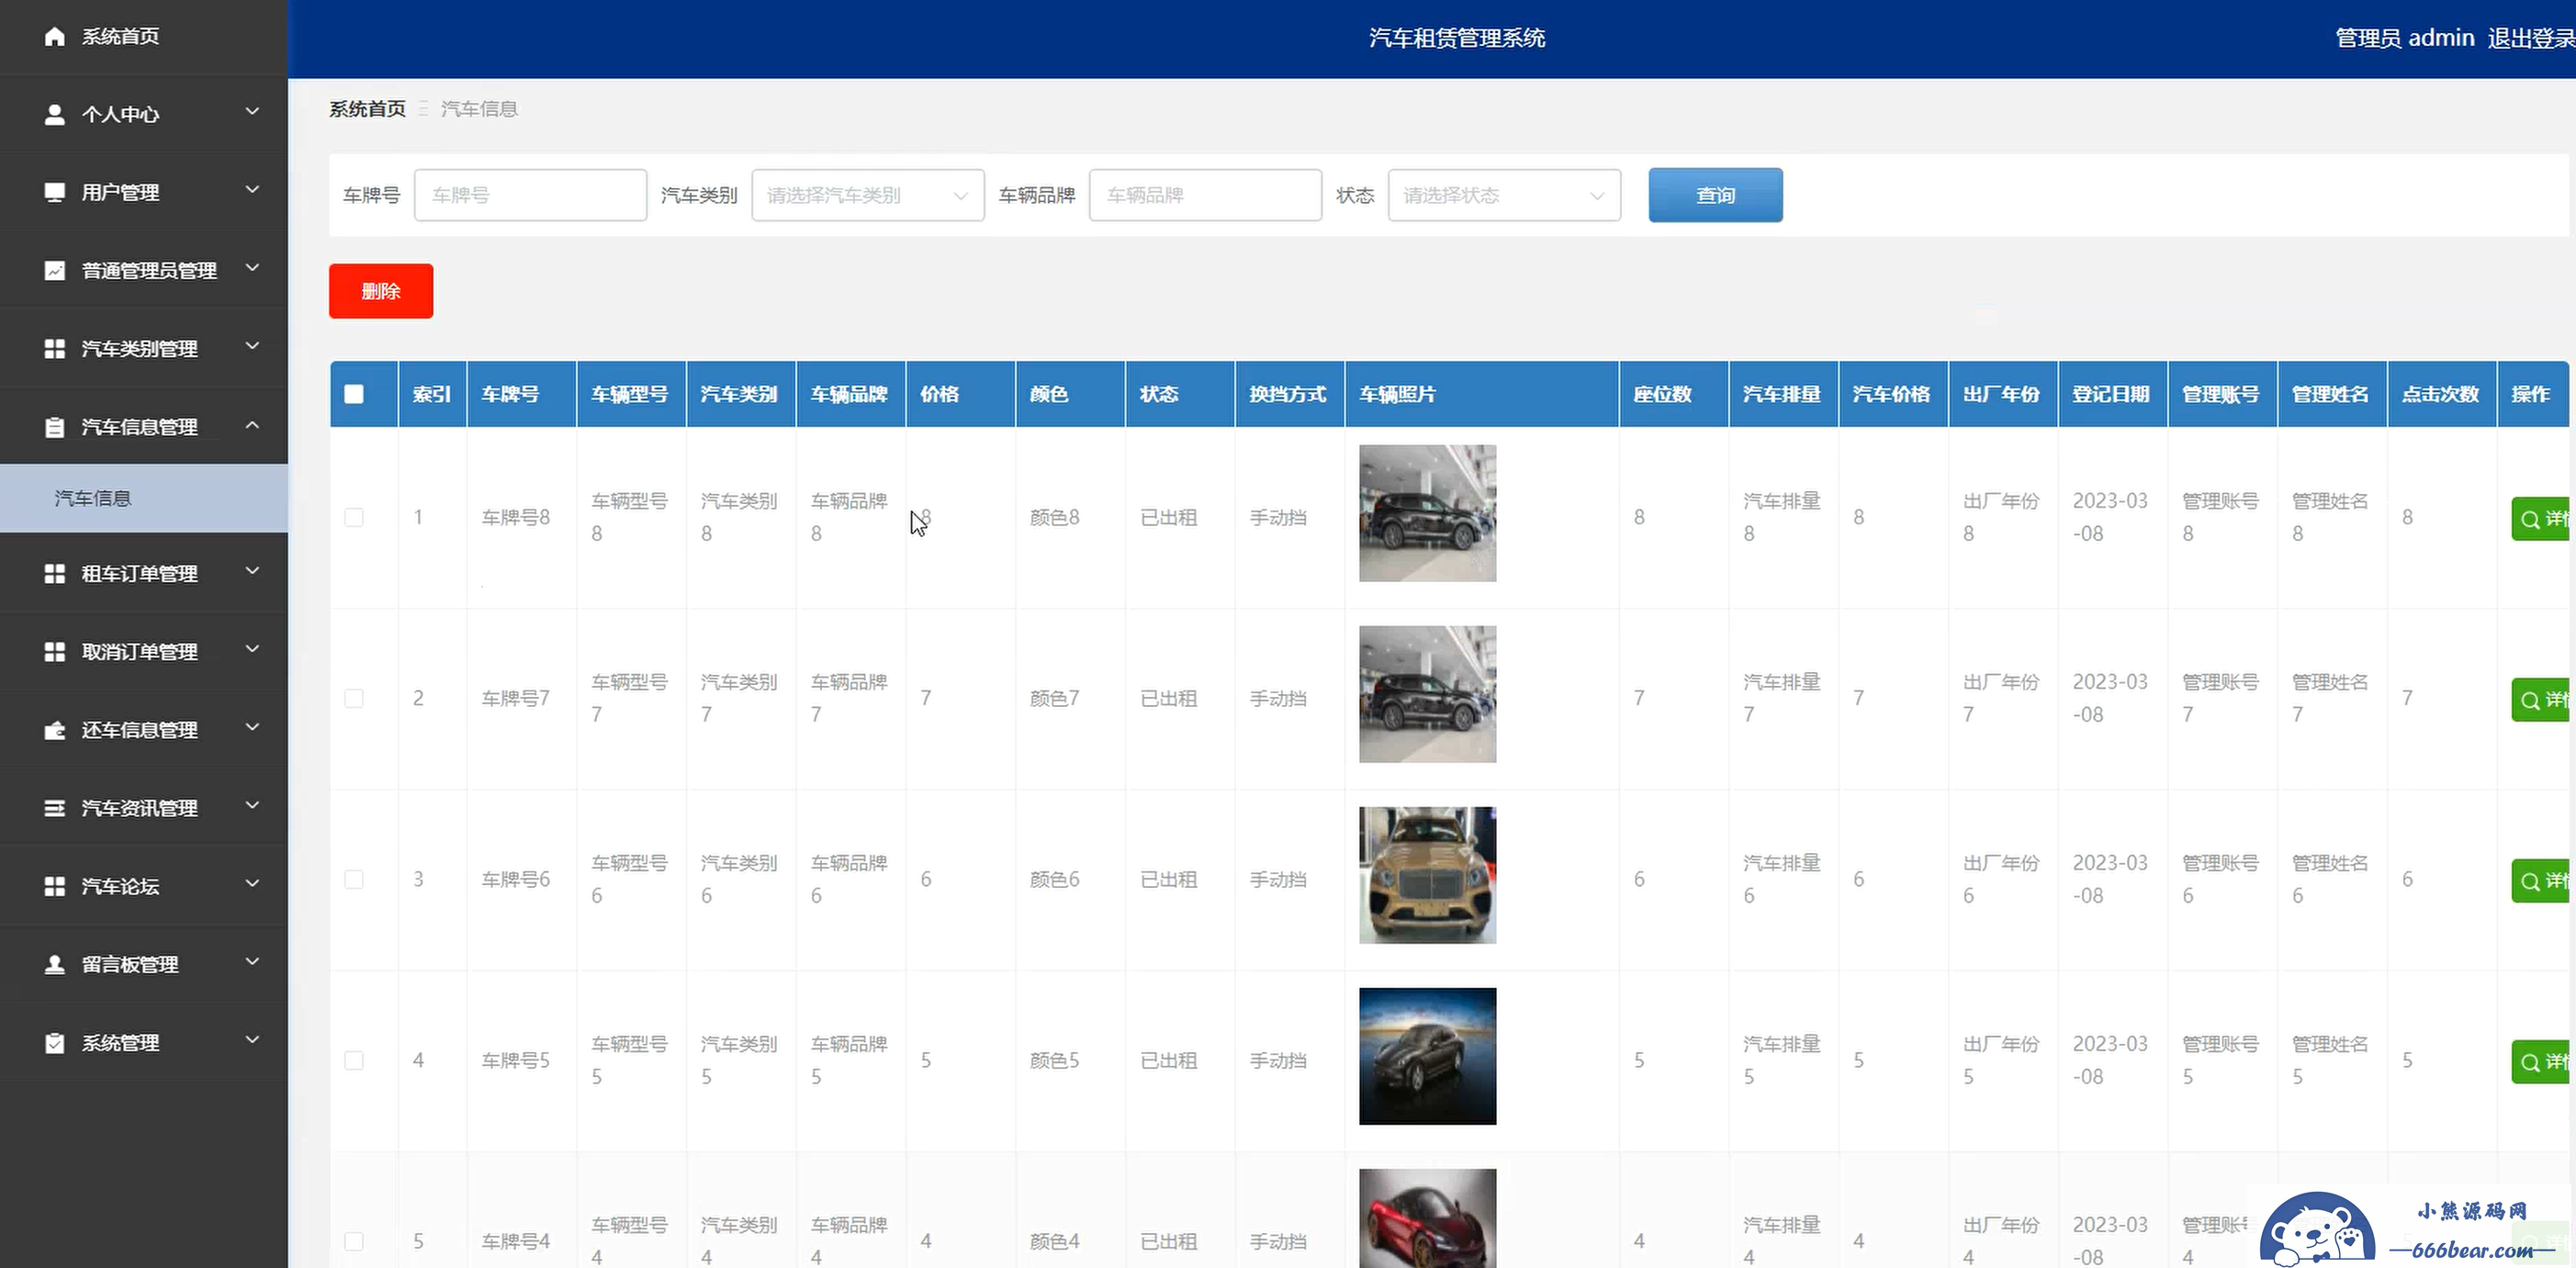Check the row checkbox for 车牌号6
The width and height of the screenshot is (2576, 1268).
[x=354, y=879]
